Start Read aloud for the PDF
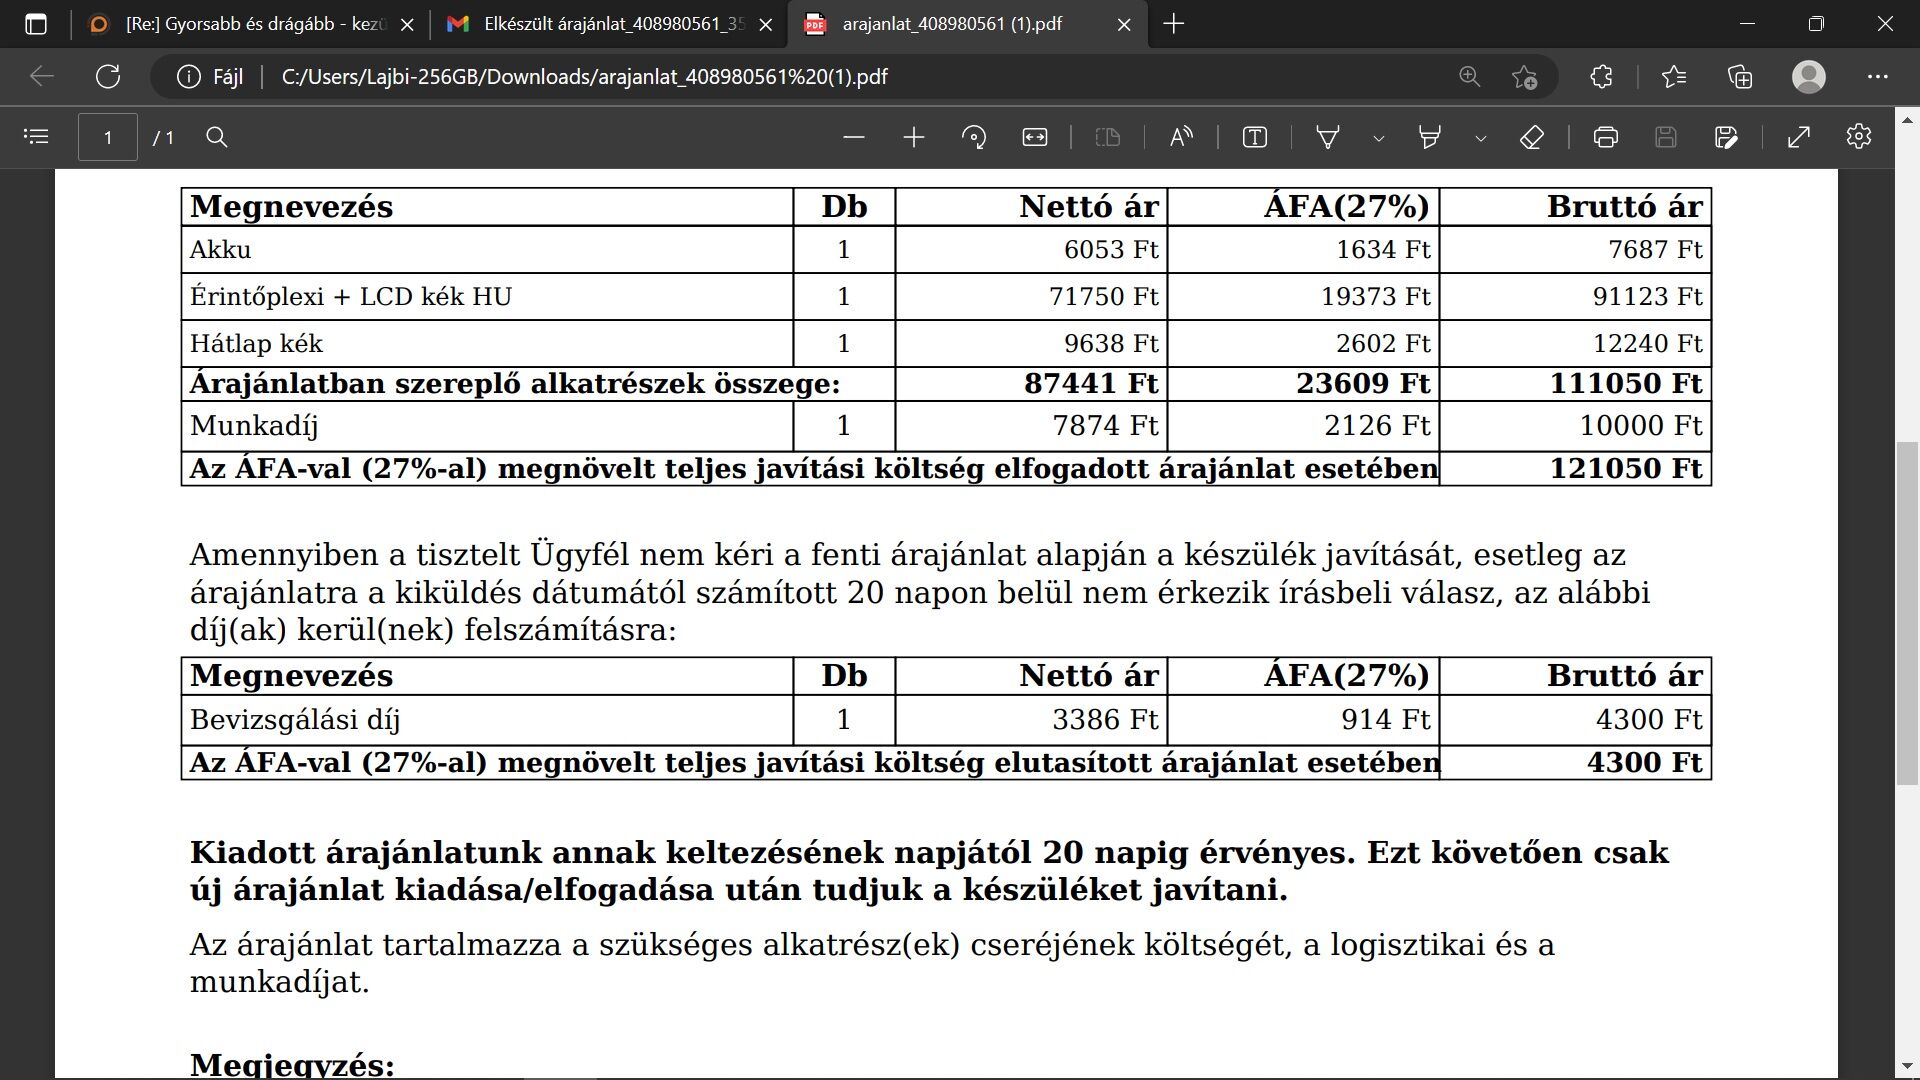Screen dimensions: 1920x1080 pos(1181,137)
